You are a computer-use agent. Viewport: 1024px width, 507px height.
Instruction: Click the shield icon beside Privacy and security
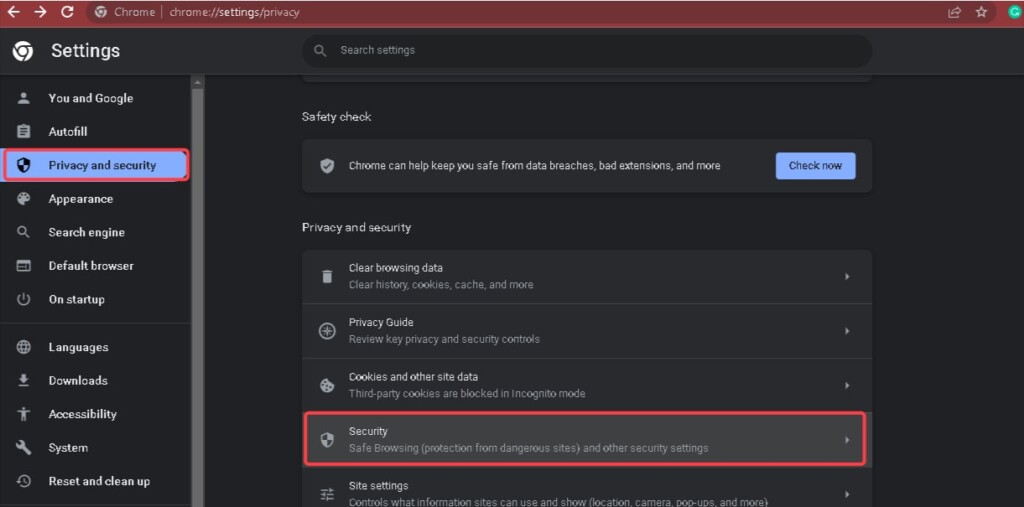pos(24,165)
